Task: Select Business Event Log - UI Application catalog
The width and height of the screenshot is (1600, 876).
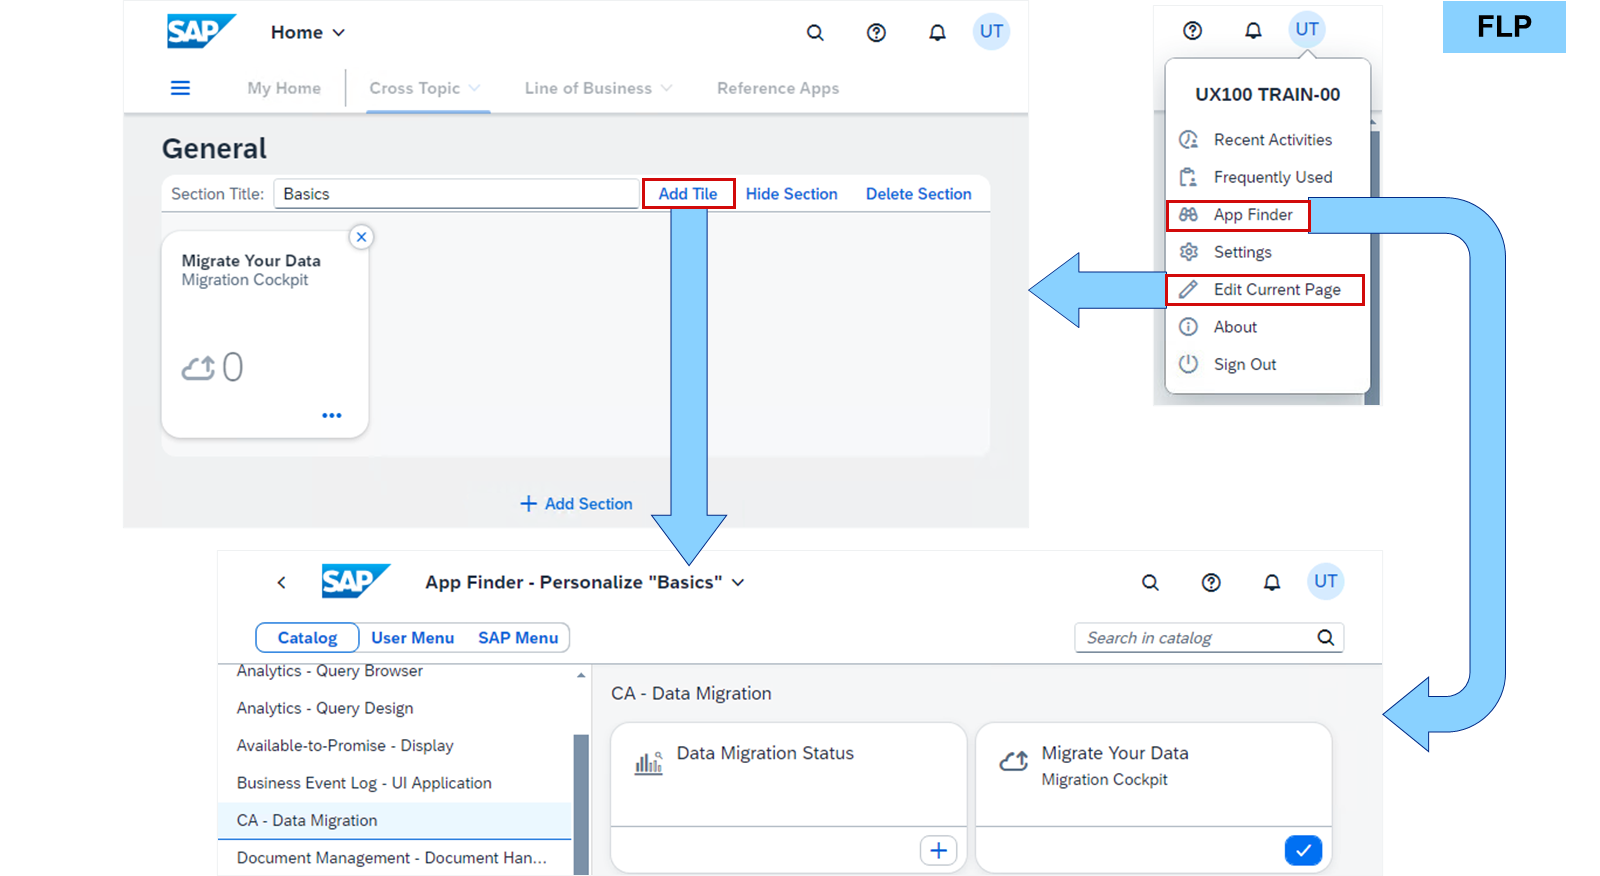Action: point(364,783)
